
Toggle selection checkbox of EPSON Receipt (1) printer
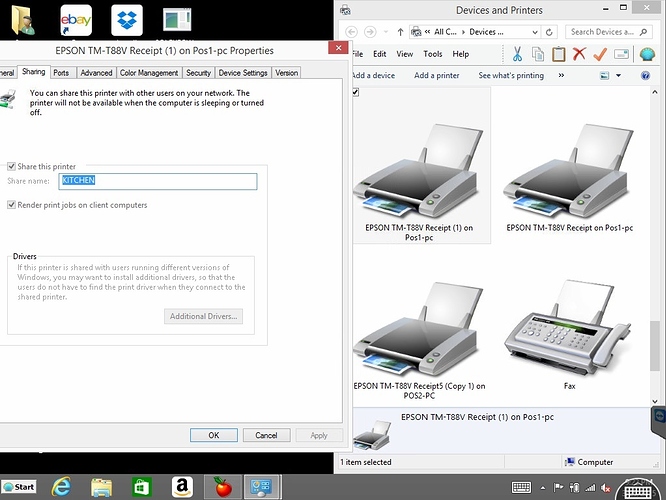(356, 92)
